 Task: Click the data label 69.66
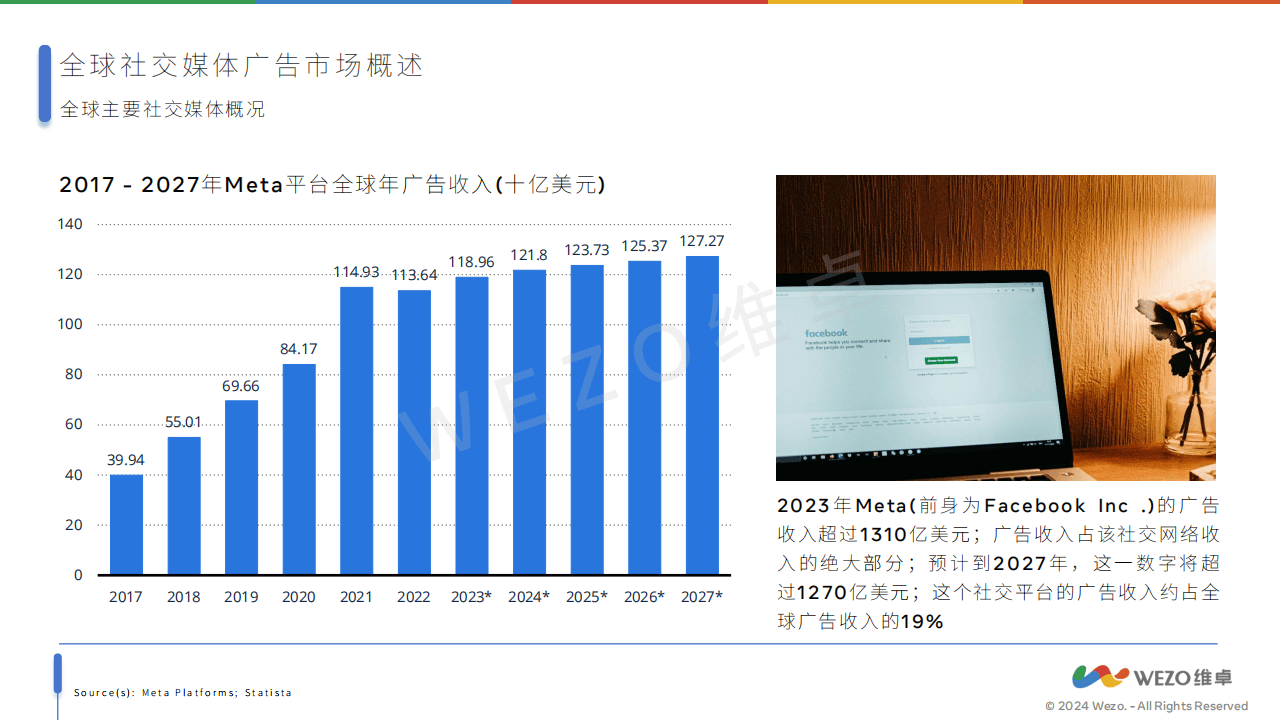[241, 386]
